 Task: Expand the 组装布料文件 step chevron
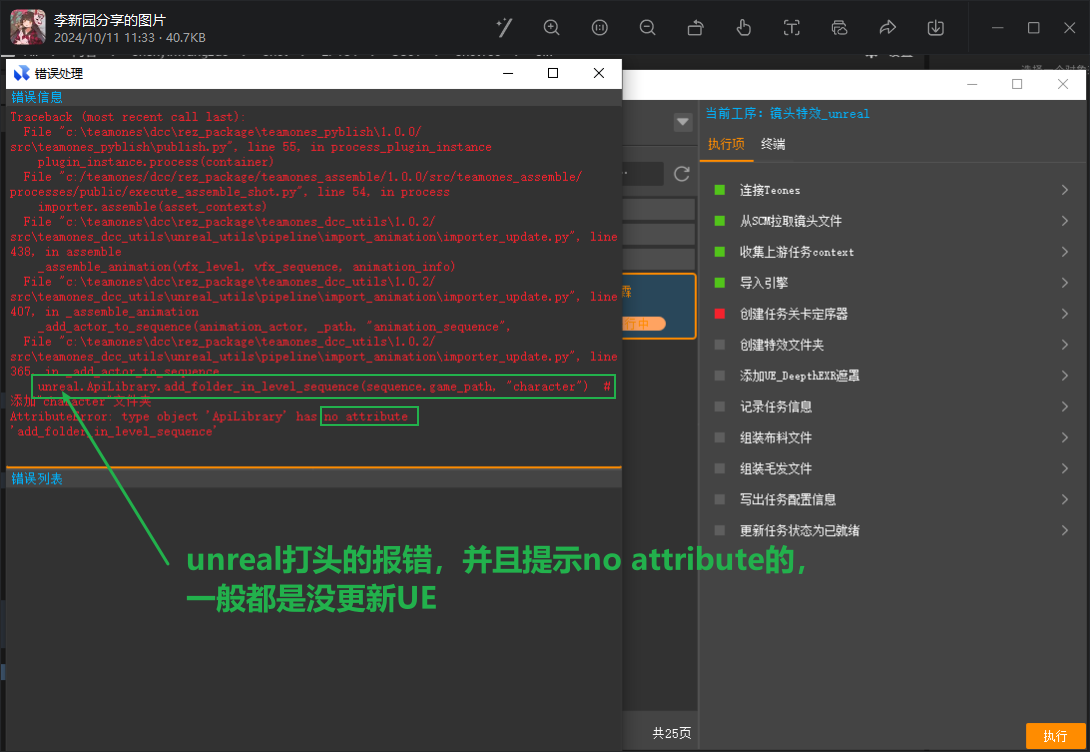click(x=1065, y=438)
